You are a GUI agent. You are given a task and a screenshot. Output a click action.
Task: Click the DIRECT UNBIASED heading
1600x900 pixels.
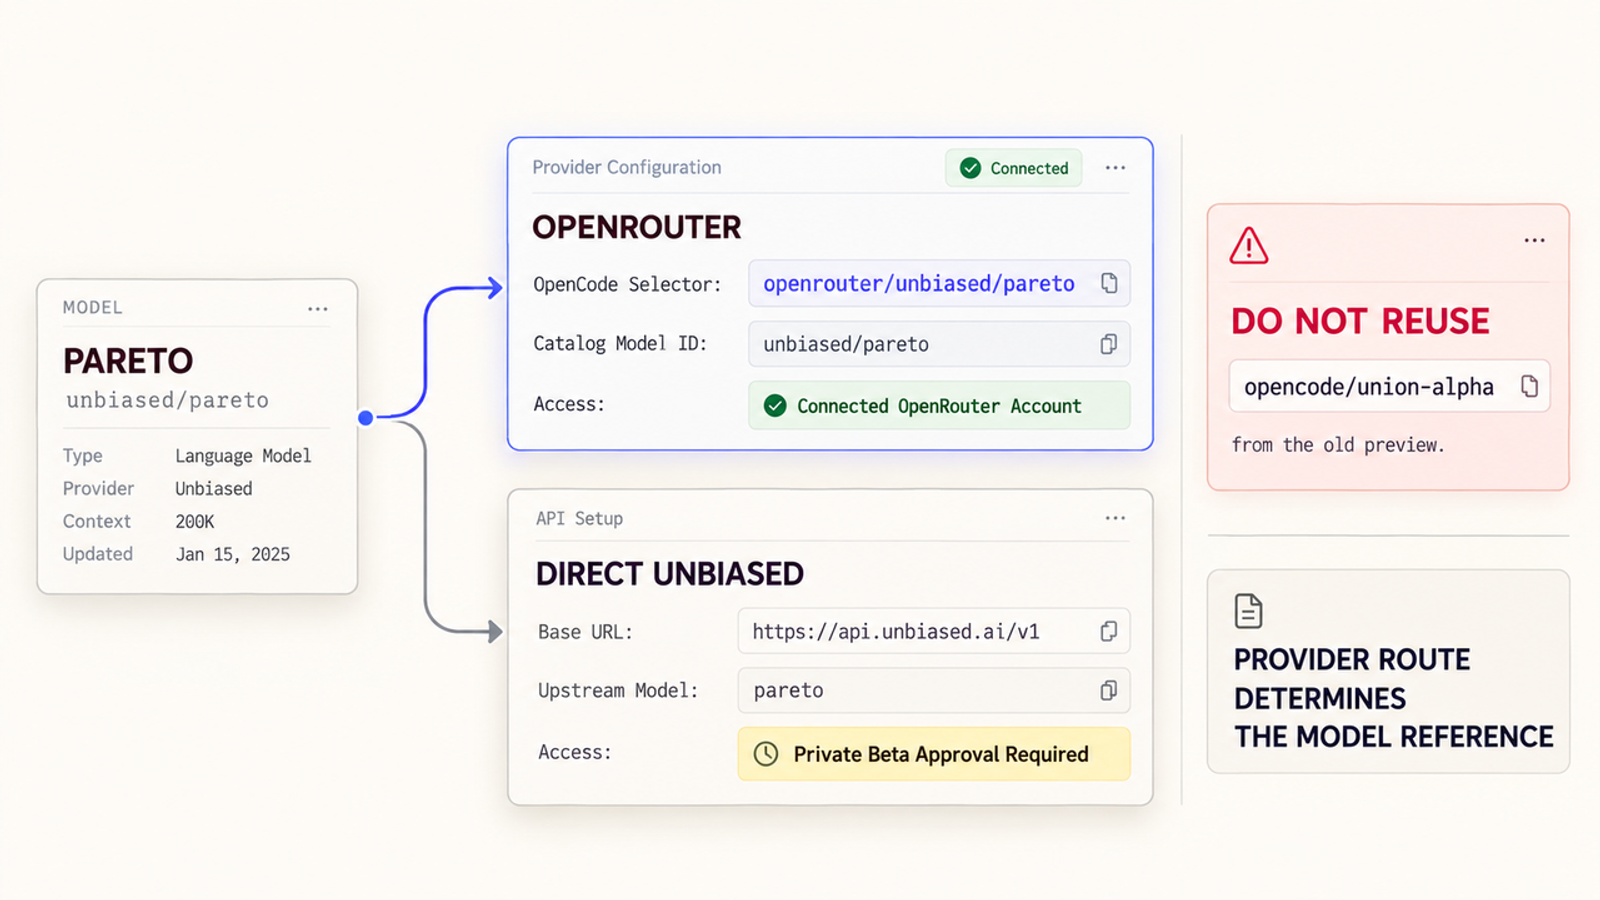click(x=670, y=574)
